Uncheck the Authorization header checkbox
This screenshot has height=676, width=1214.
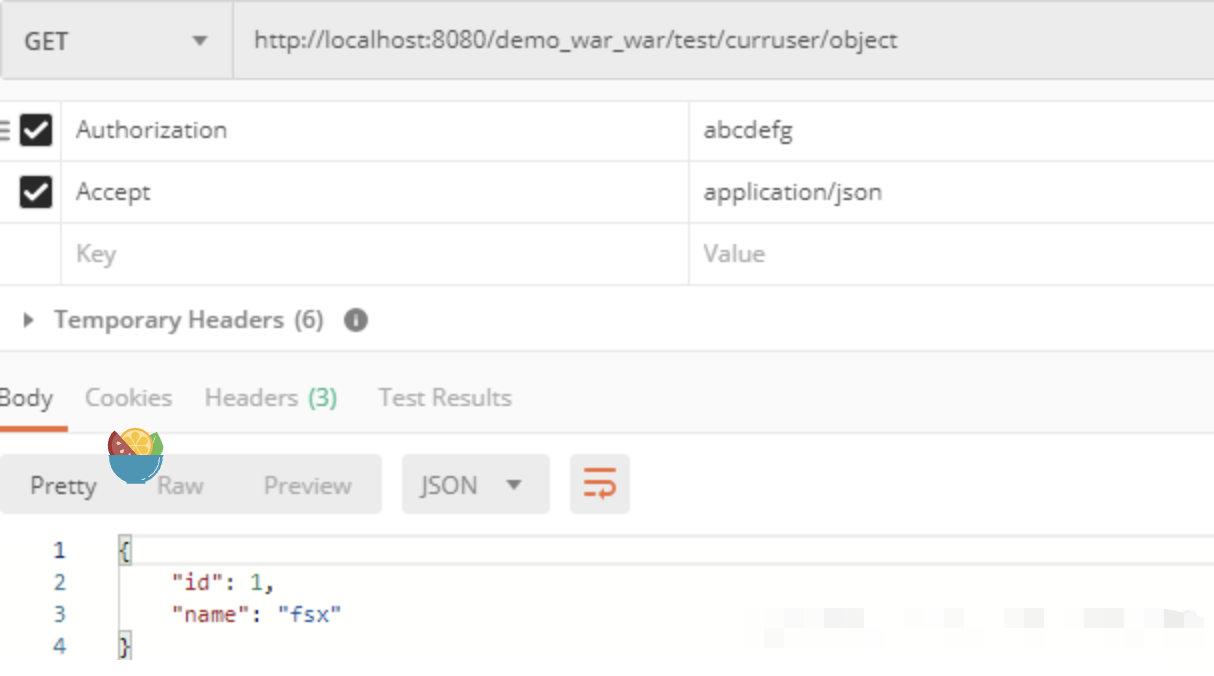tap(36, 130)
